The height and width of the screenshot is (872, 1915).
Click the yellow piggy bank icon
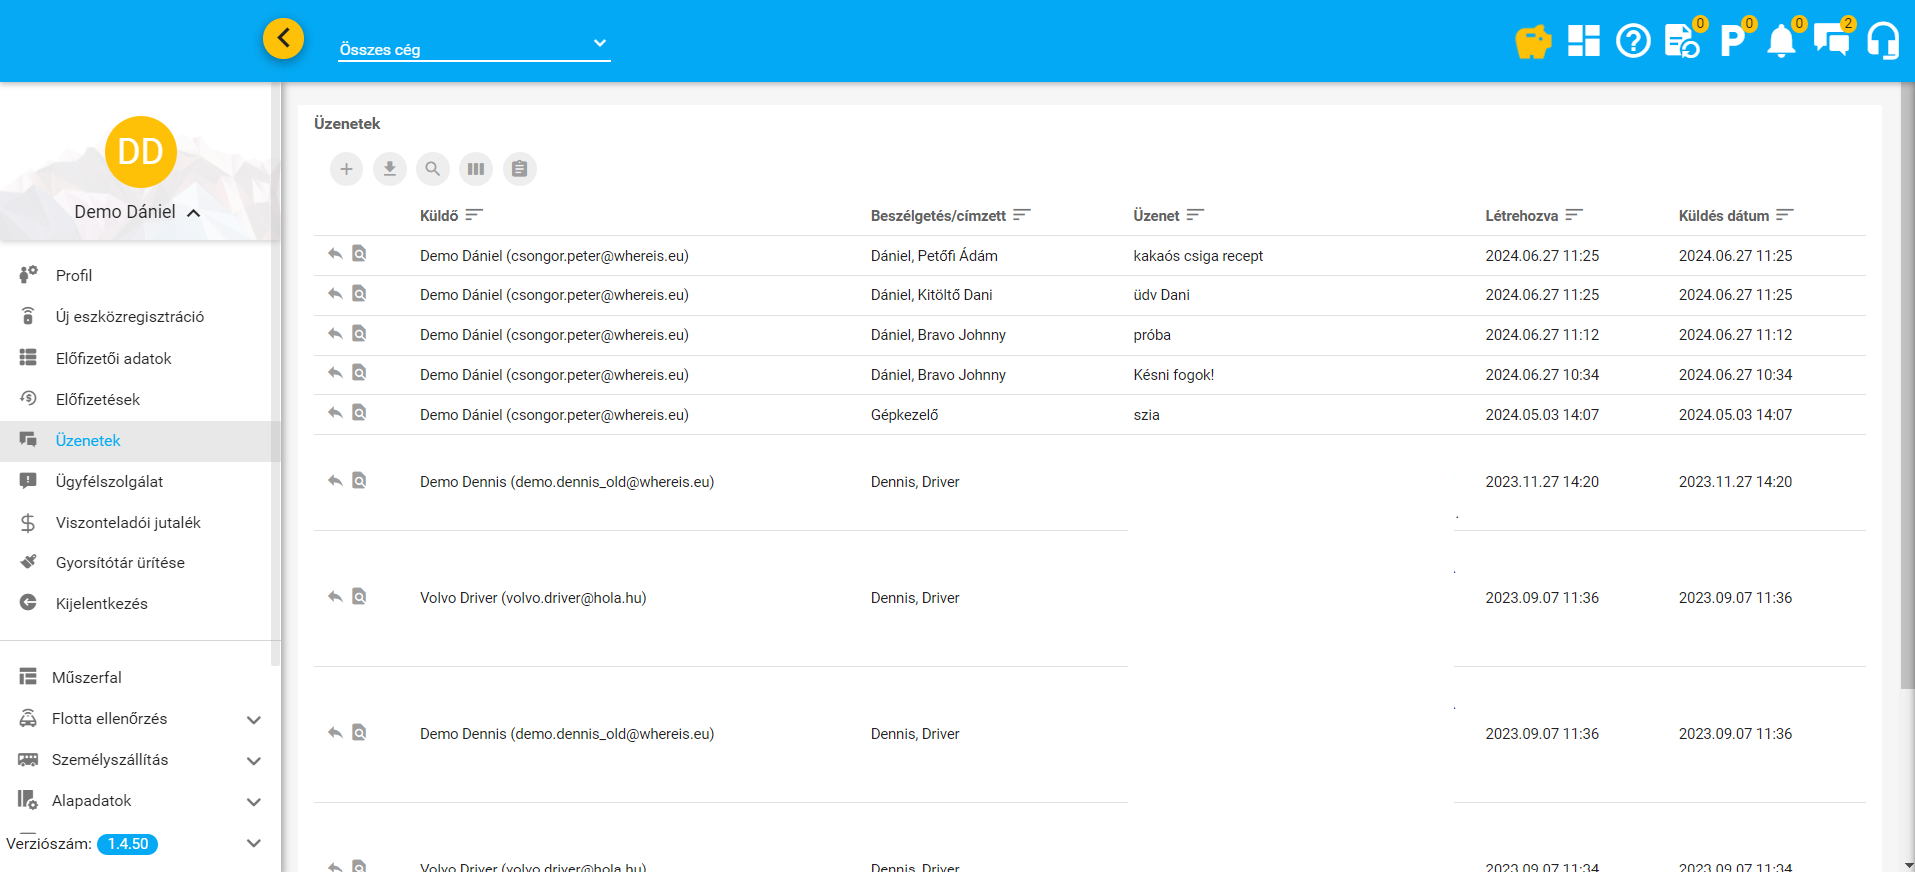pyautogui.click(x=1532, y=41)
